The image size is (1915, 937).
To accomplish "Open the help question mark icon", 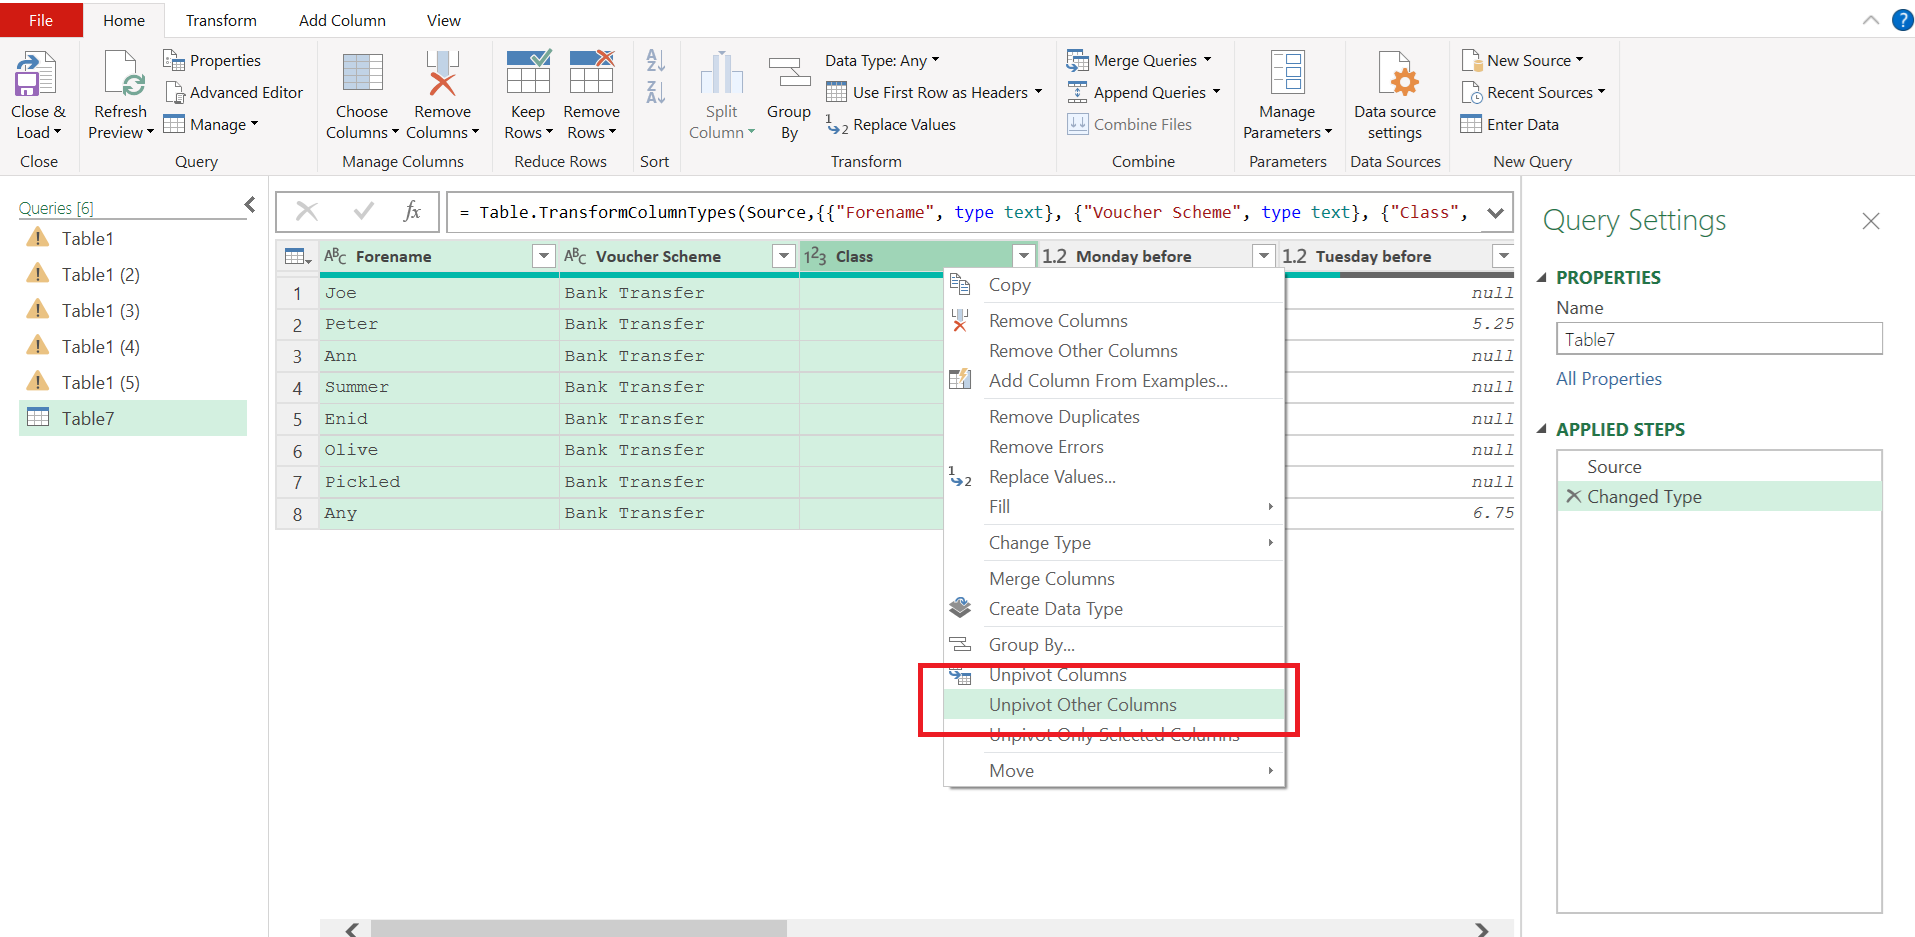I will coord(1902,20).
